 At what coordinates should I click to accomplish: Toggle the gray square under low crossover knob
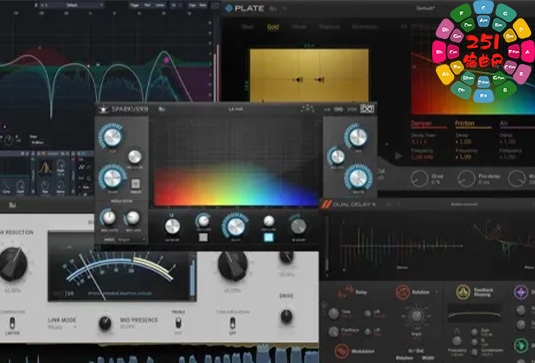point(203,237)
